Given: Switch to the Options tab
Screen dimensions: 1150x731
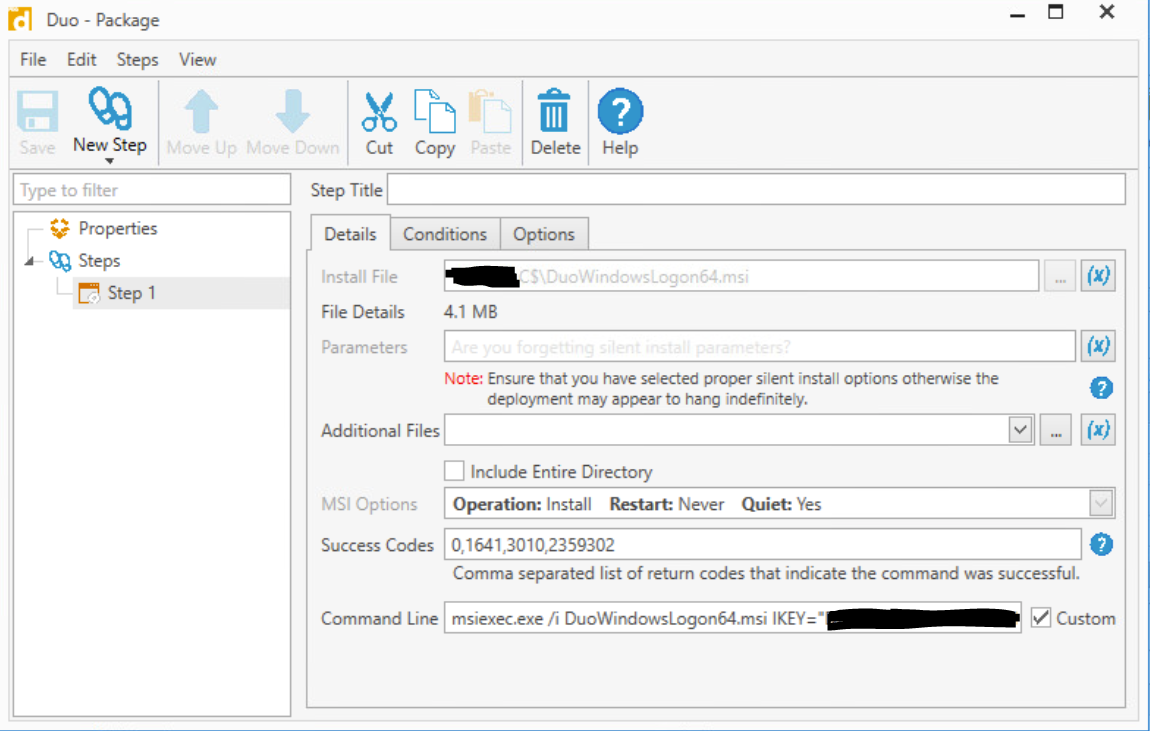Looking at the screenshot, I should [543, 234].
